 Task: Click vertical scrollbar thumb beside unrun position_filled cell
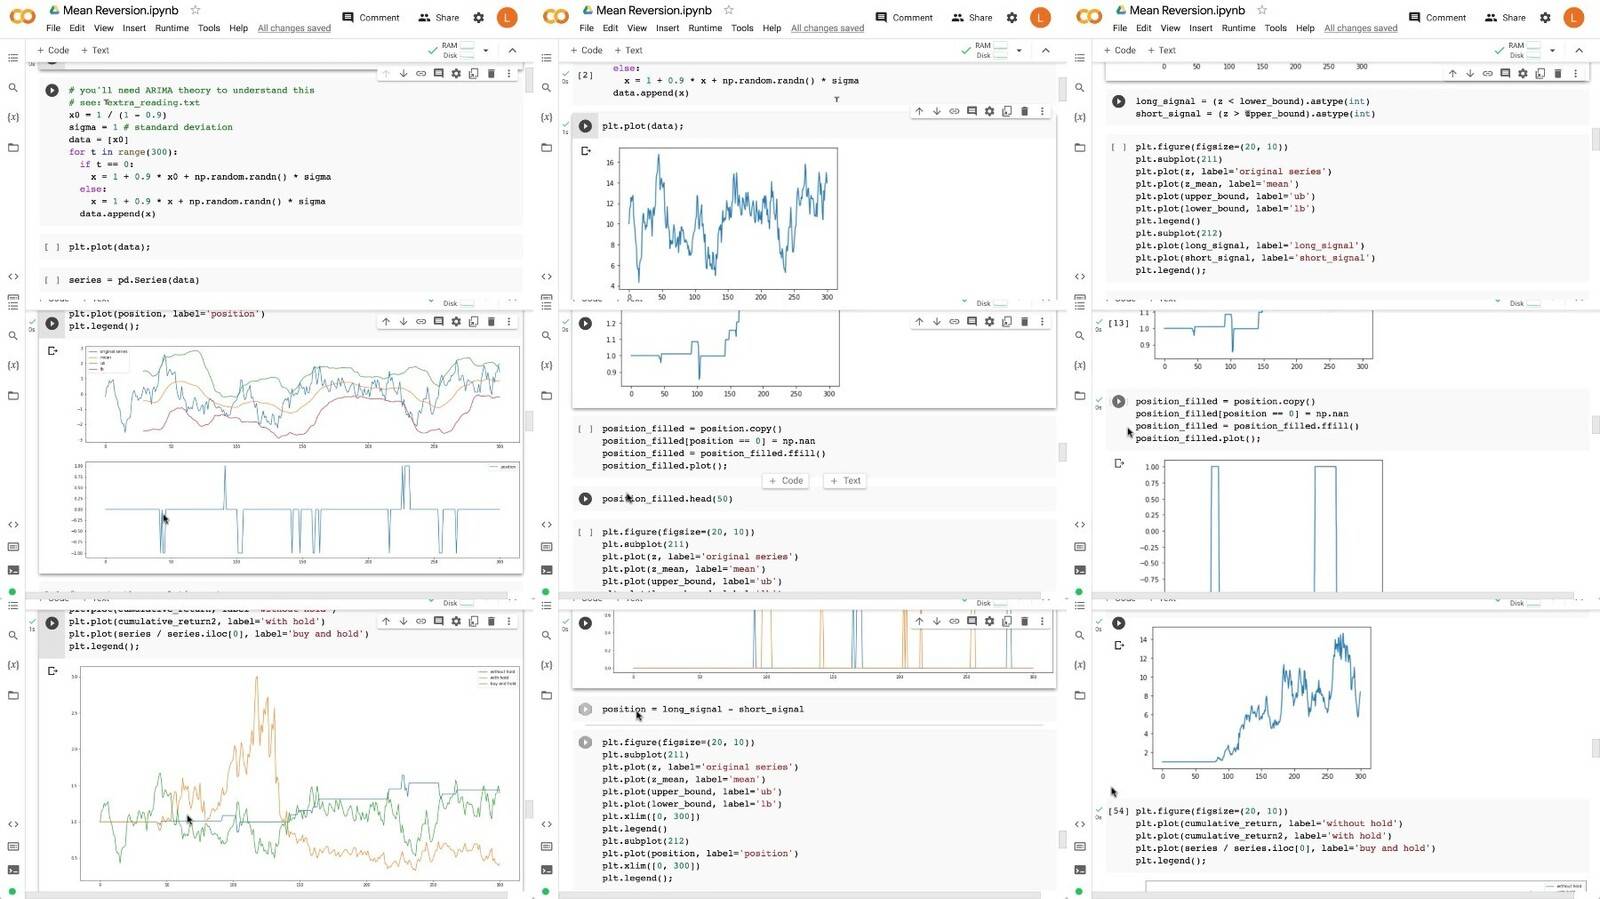[1061, 452]
